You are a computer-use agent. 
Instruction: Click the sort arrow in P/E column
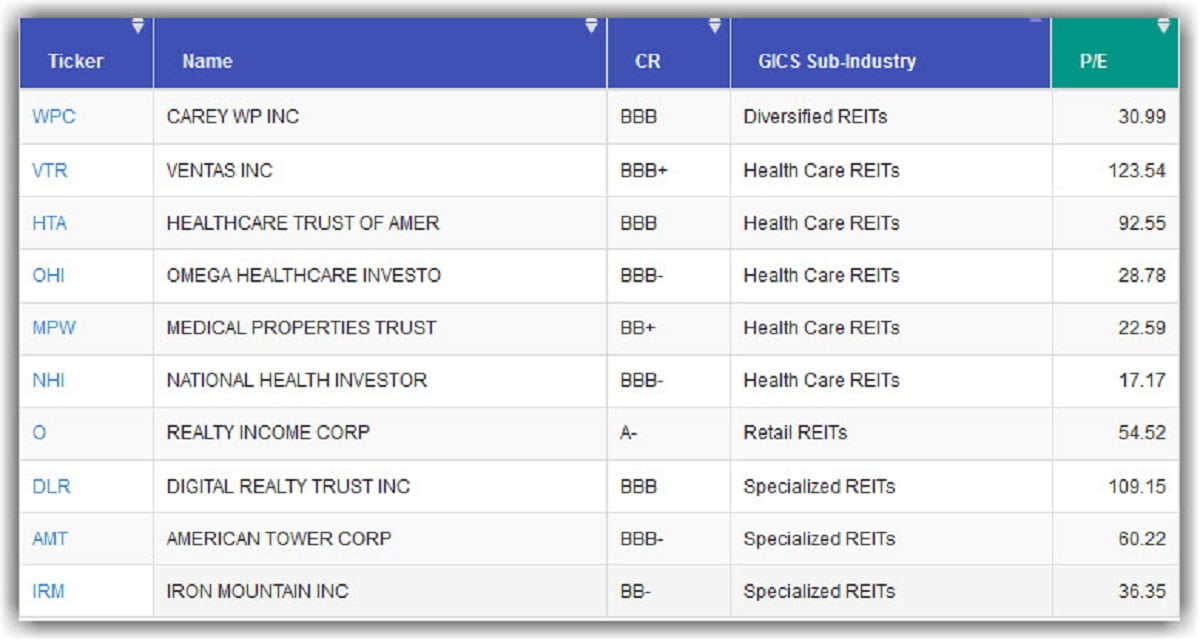click(x=1163, y=25)
